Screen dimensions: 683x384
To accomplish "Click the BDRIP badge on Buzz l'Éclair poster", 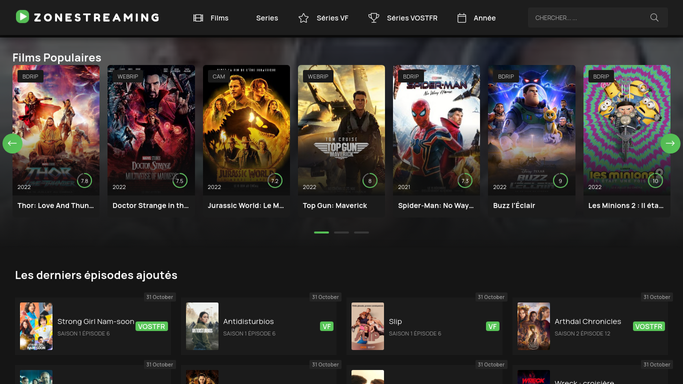I will coord(506,76).
